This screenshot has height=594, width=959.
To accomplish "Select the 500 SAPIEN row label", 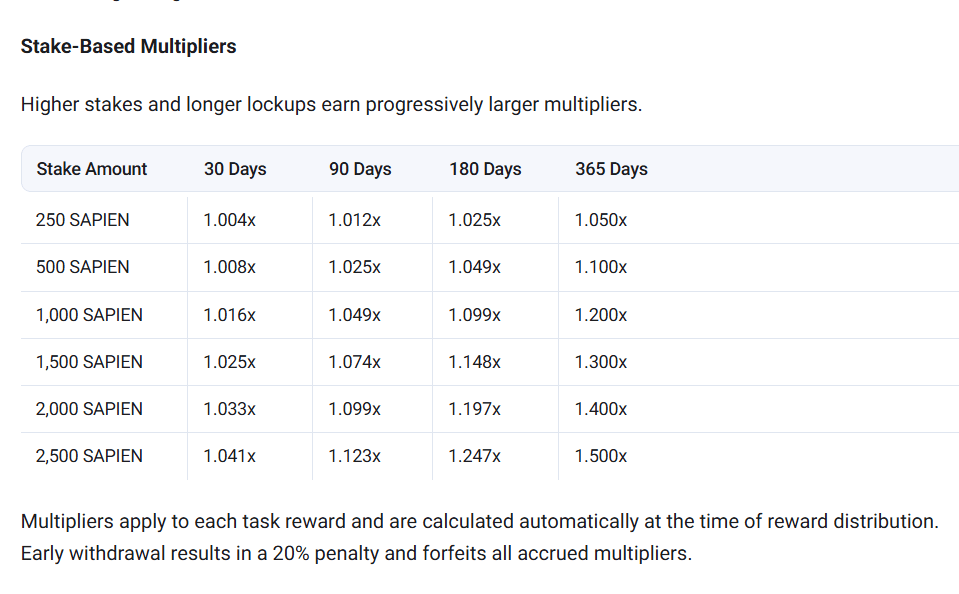I will click(x=82, y=267).
